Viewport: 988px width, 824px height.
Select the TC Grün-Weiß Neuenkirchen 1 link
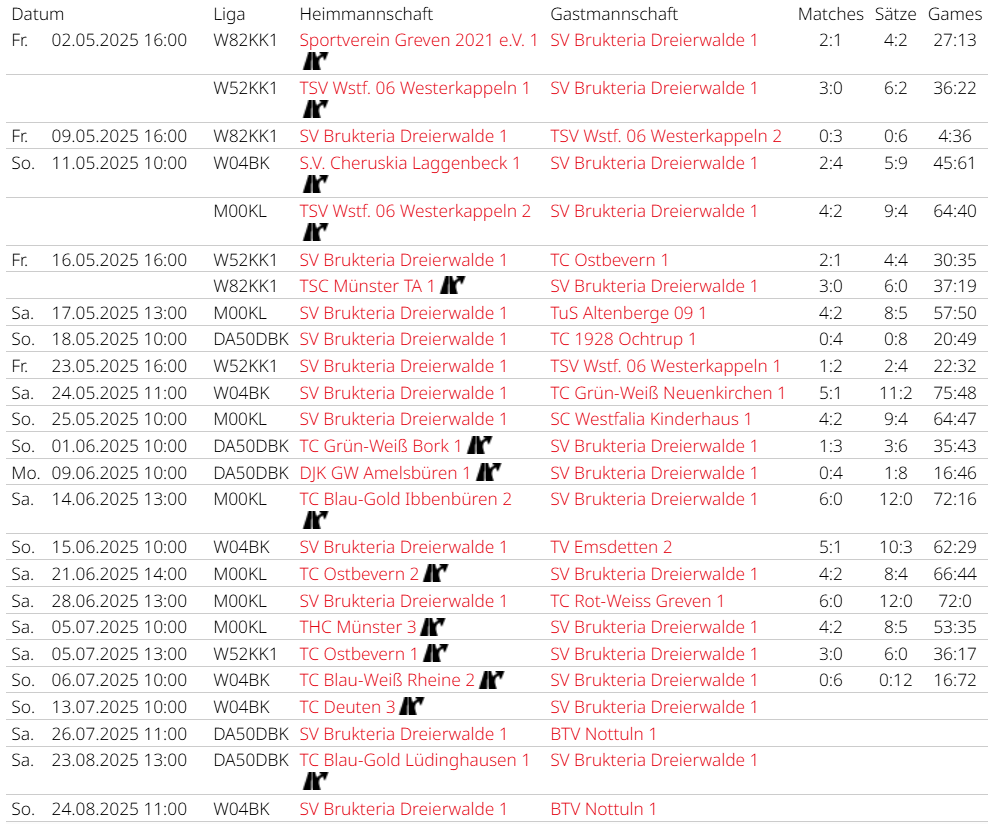pyautogui.click(x=667, y=393)
